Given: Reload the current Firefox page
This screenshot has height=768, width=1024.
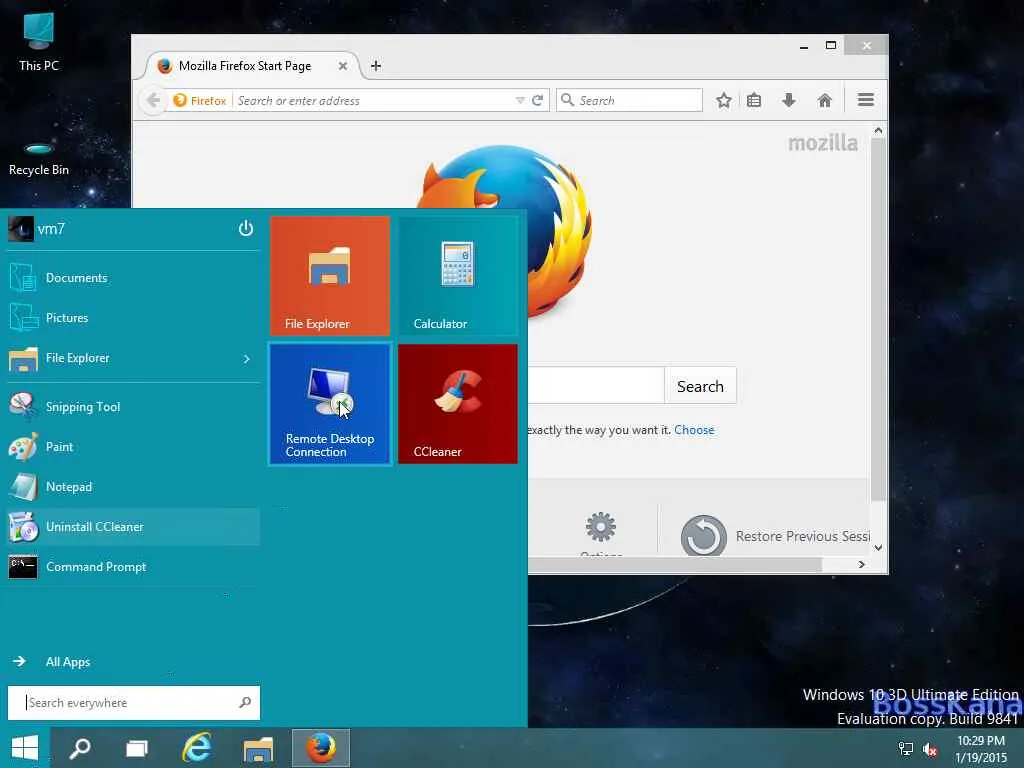Looking at the screenshot, I should [537, 101].
